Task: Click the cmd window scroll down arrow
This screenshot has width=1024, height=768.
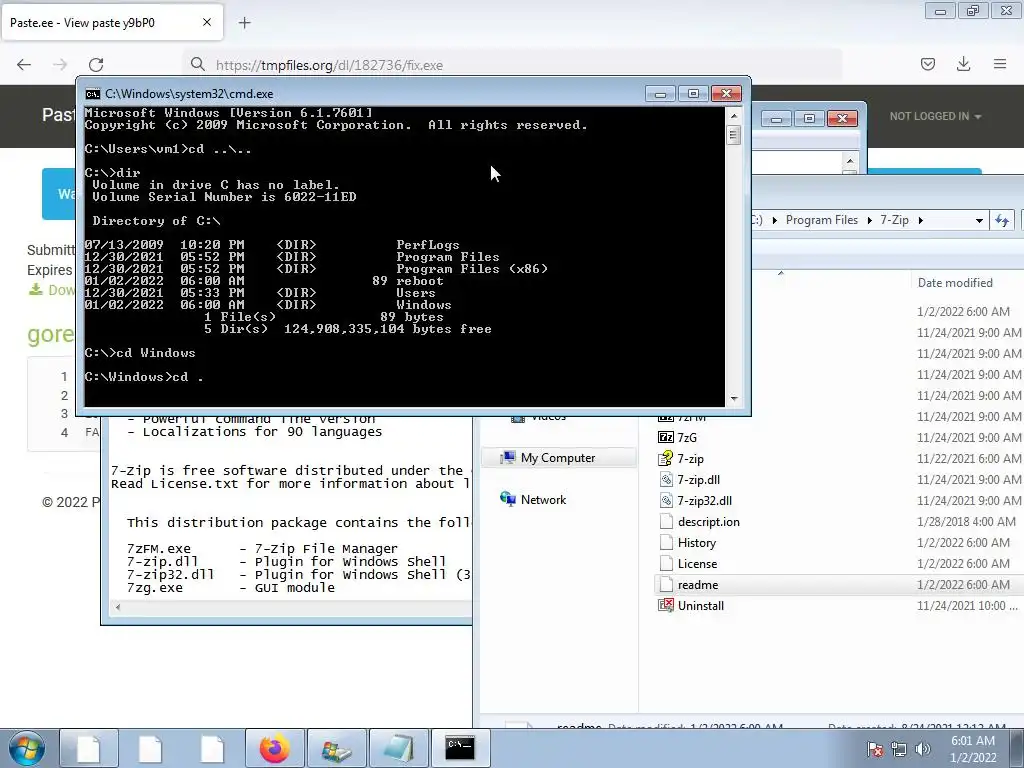Action: (x=734, y=398)
